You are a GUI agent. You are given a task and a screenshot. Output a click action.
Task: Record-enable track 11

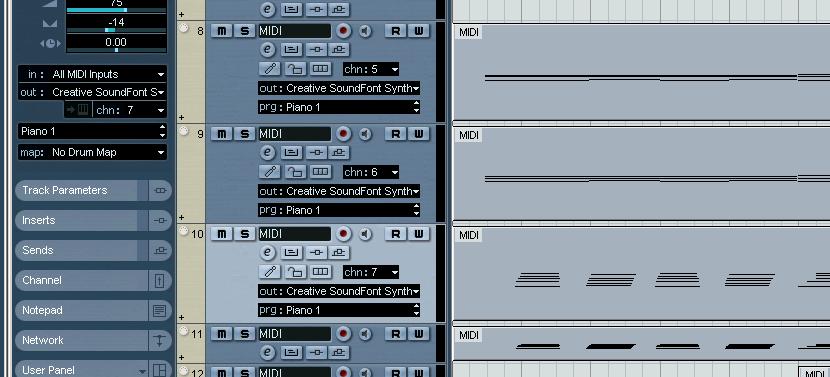point(344,334)
